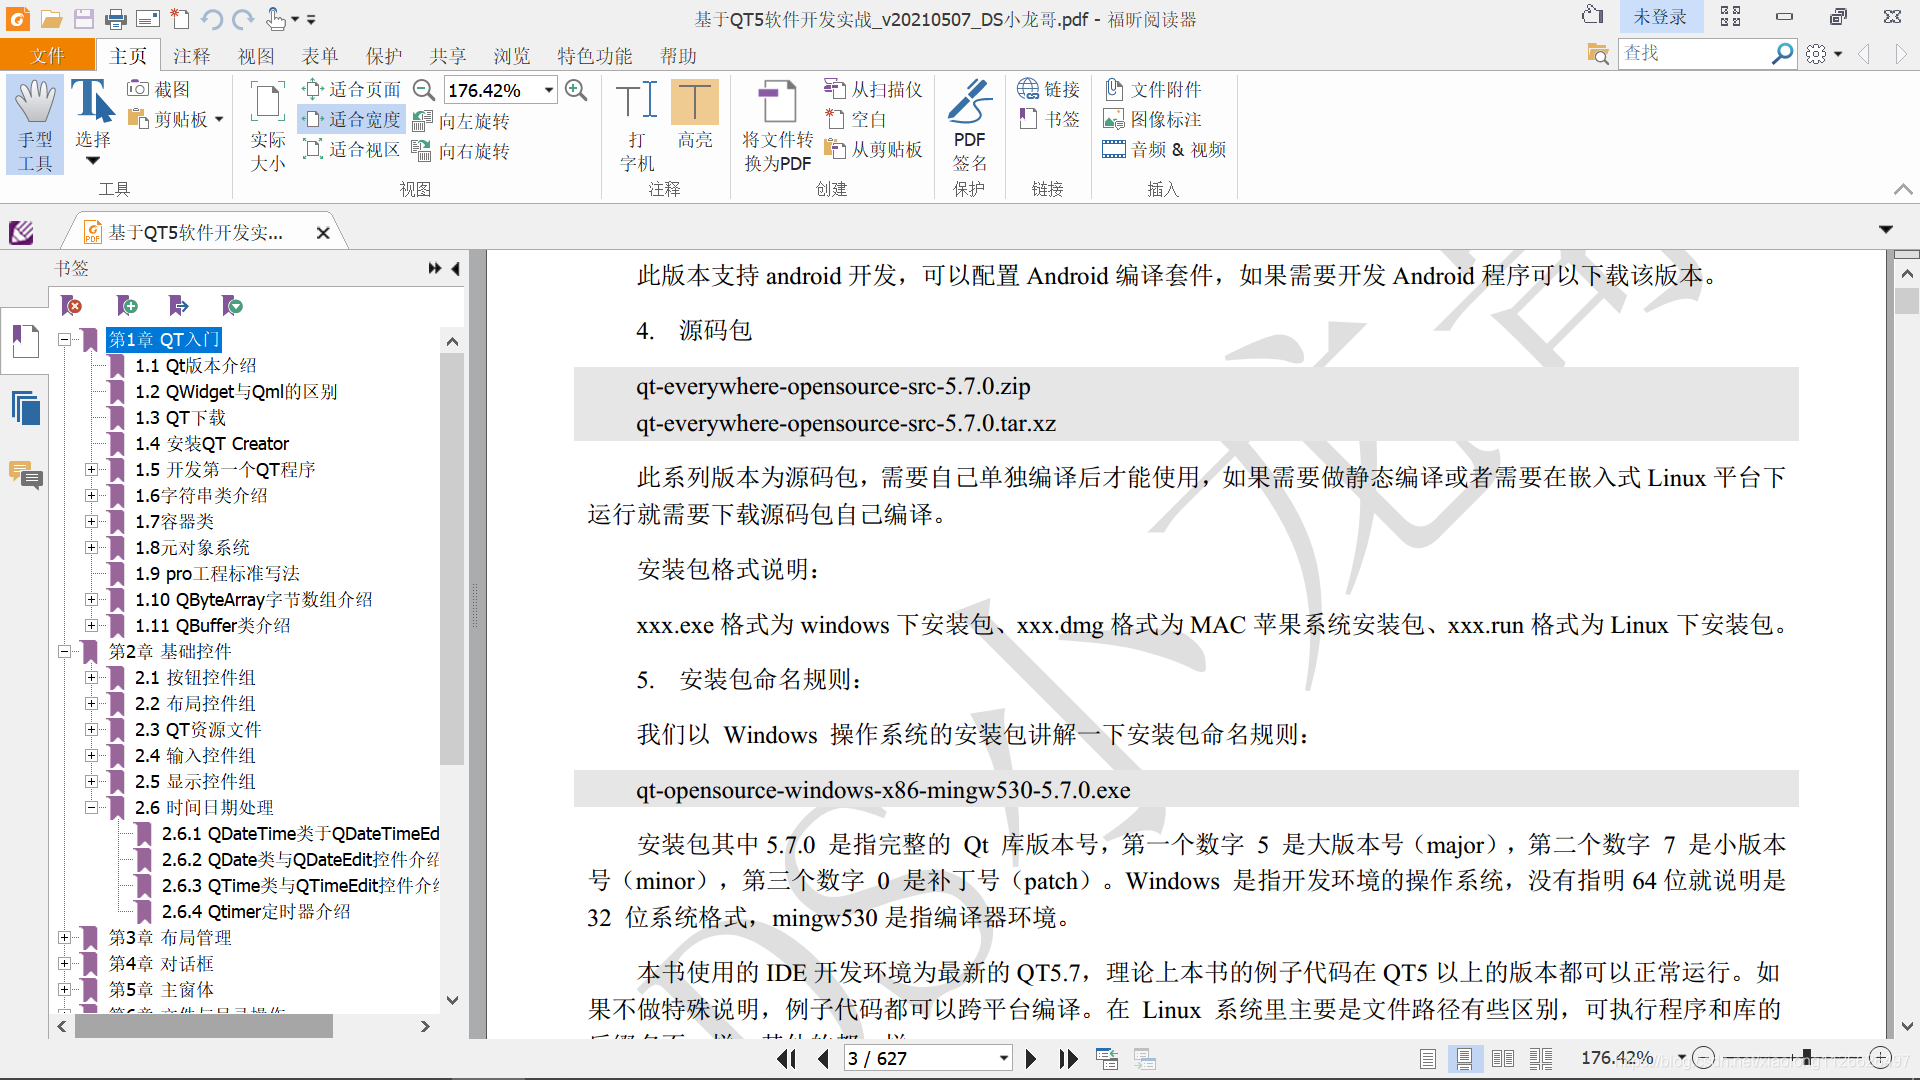Open the 注释 ribbon tab

click(191, 56)
